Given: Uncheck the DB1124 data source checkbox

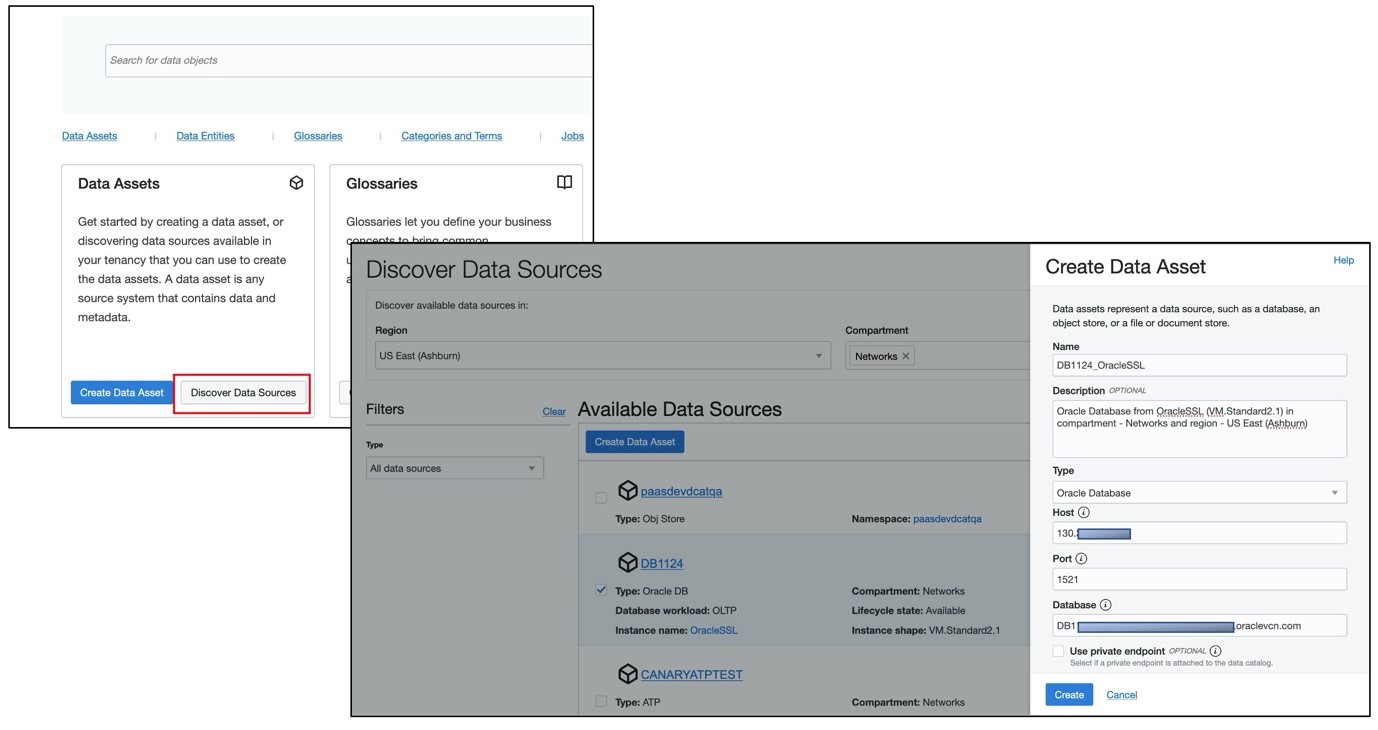Looking at the screenshot, I should [x=600, y=590].
